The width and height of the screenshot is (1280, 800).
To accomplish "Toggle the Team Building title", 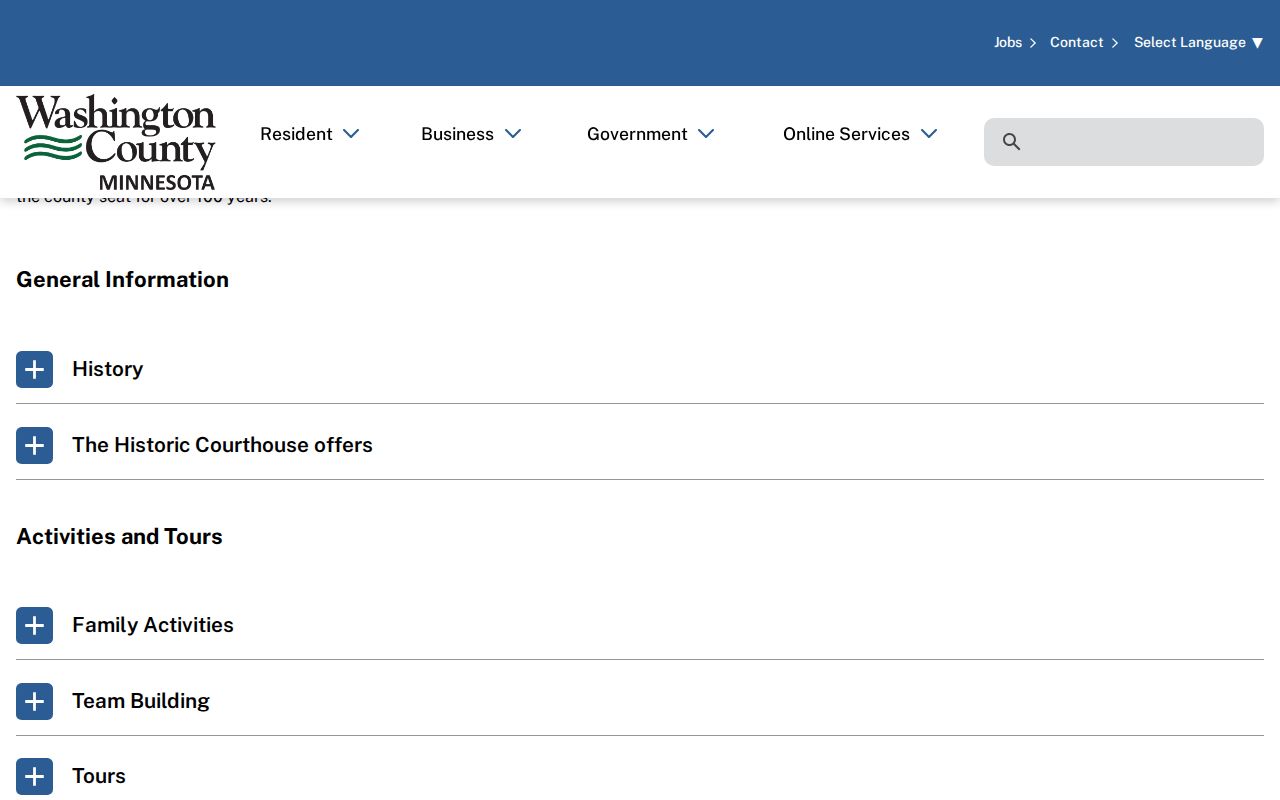I will pos(141,701).
